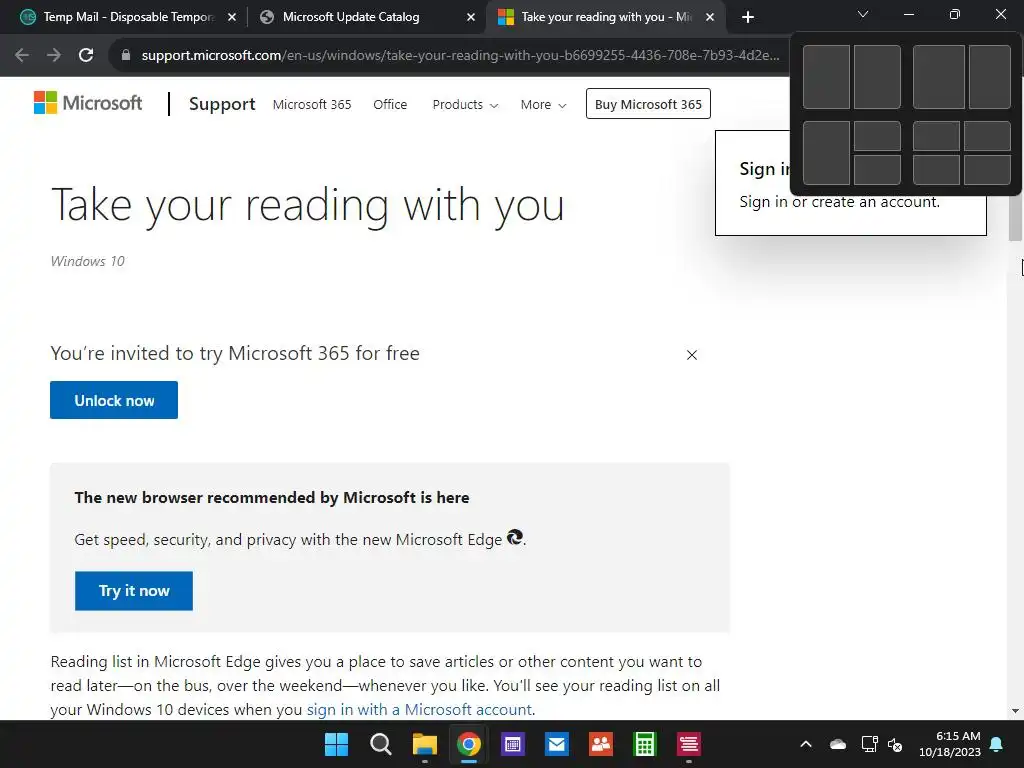1024x768 pixels.
Task: Click the OneDrive cloud tray icon
Action: [838, 744]
